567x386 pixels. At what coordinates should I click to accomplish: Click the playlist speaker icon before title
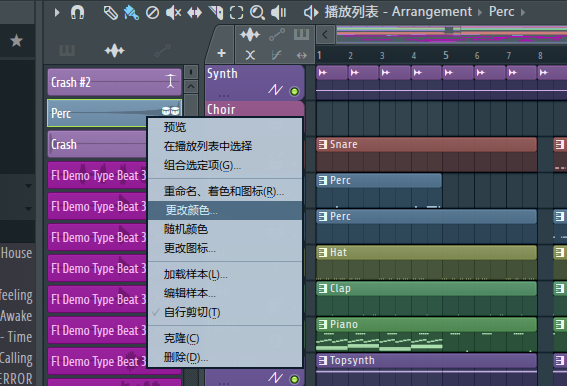coord(311,13)
